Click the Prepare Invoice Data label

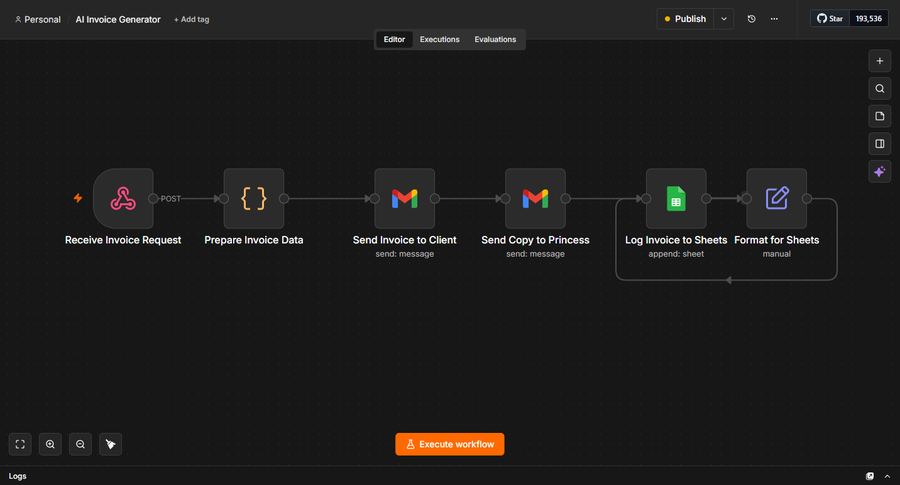click(x=254, y=240)
